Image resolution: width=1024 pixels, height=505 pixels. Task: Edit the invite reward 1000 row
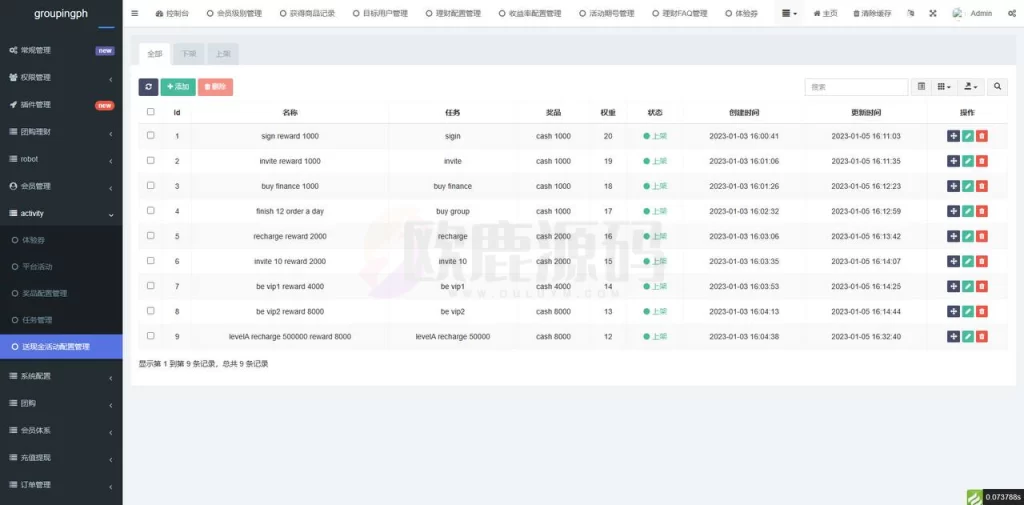(x=968, y=161)
